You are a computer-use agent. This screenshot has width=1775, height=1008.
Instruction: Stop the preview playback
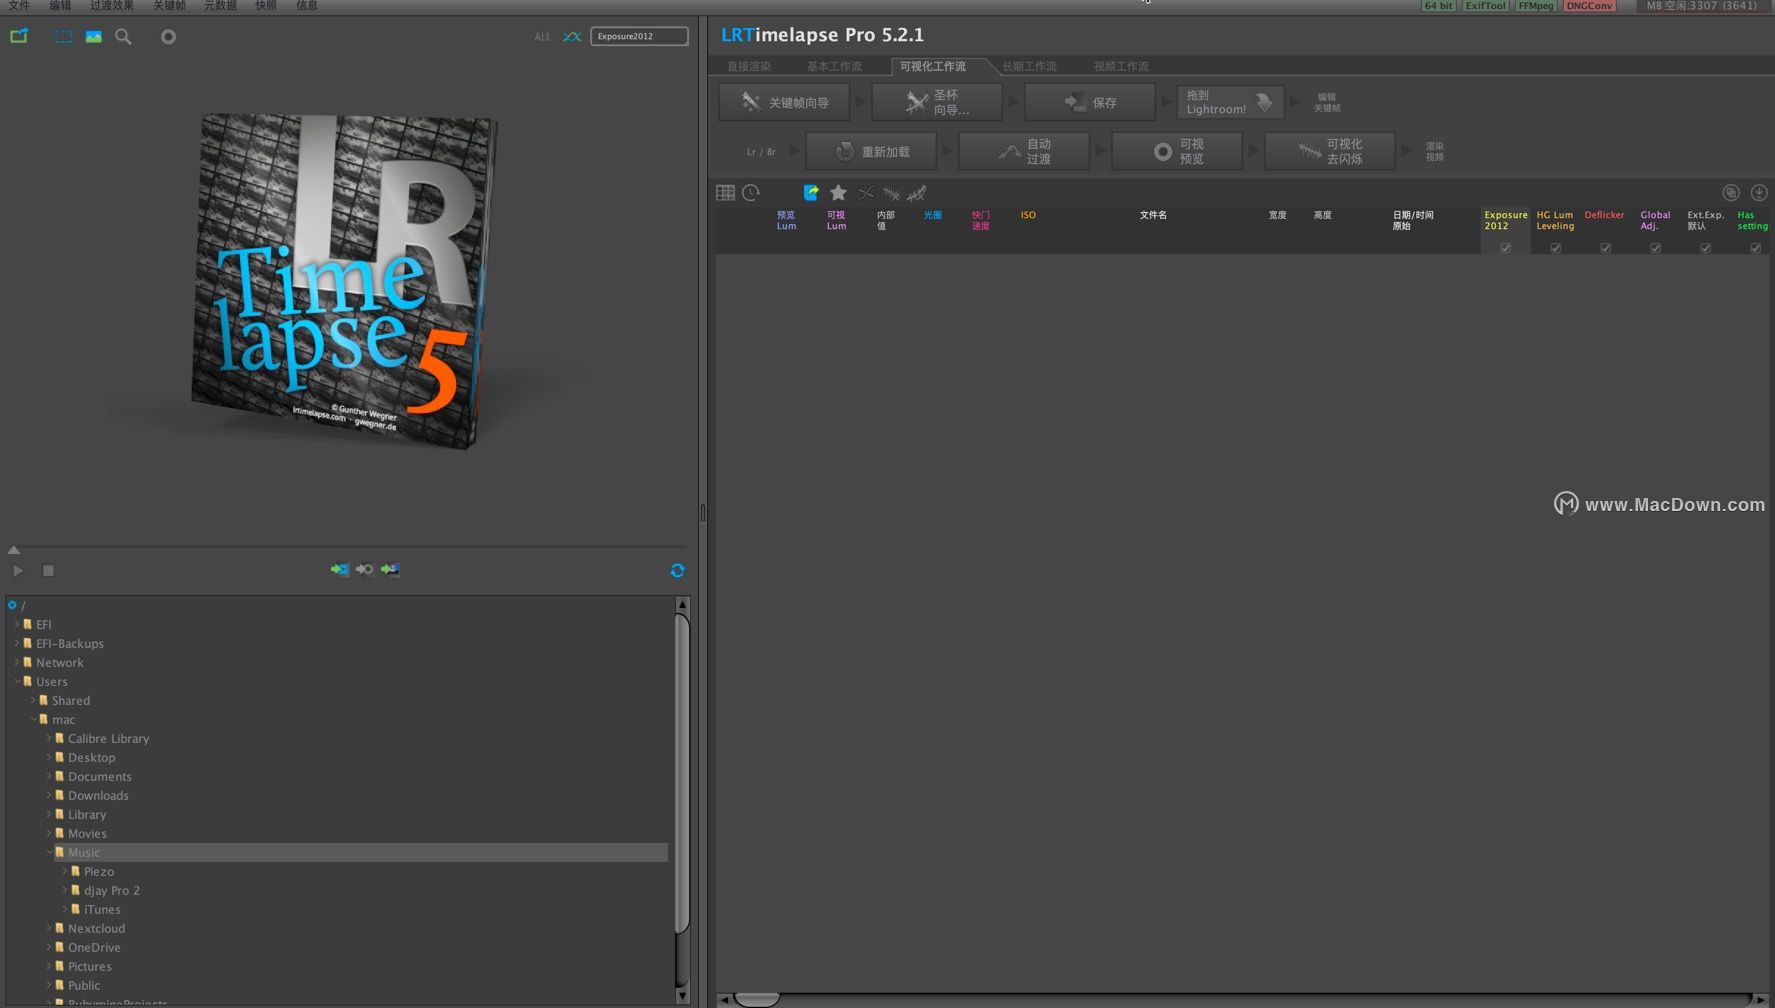pyautogui.click(x=48, y=570)
